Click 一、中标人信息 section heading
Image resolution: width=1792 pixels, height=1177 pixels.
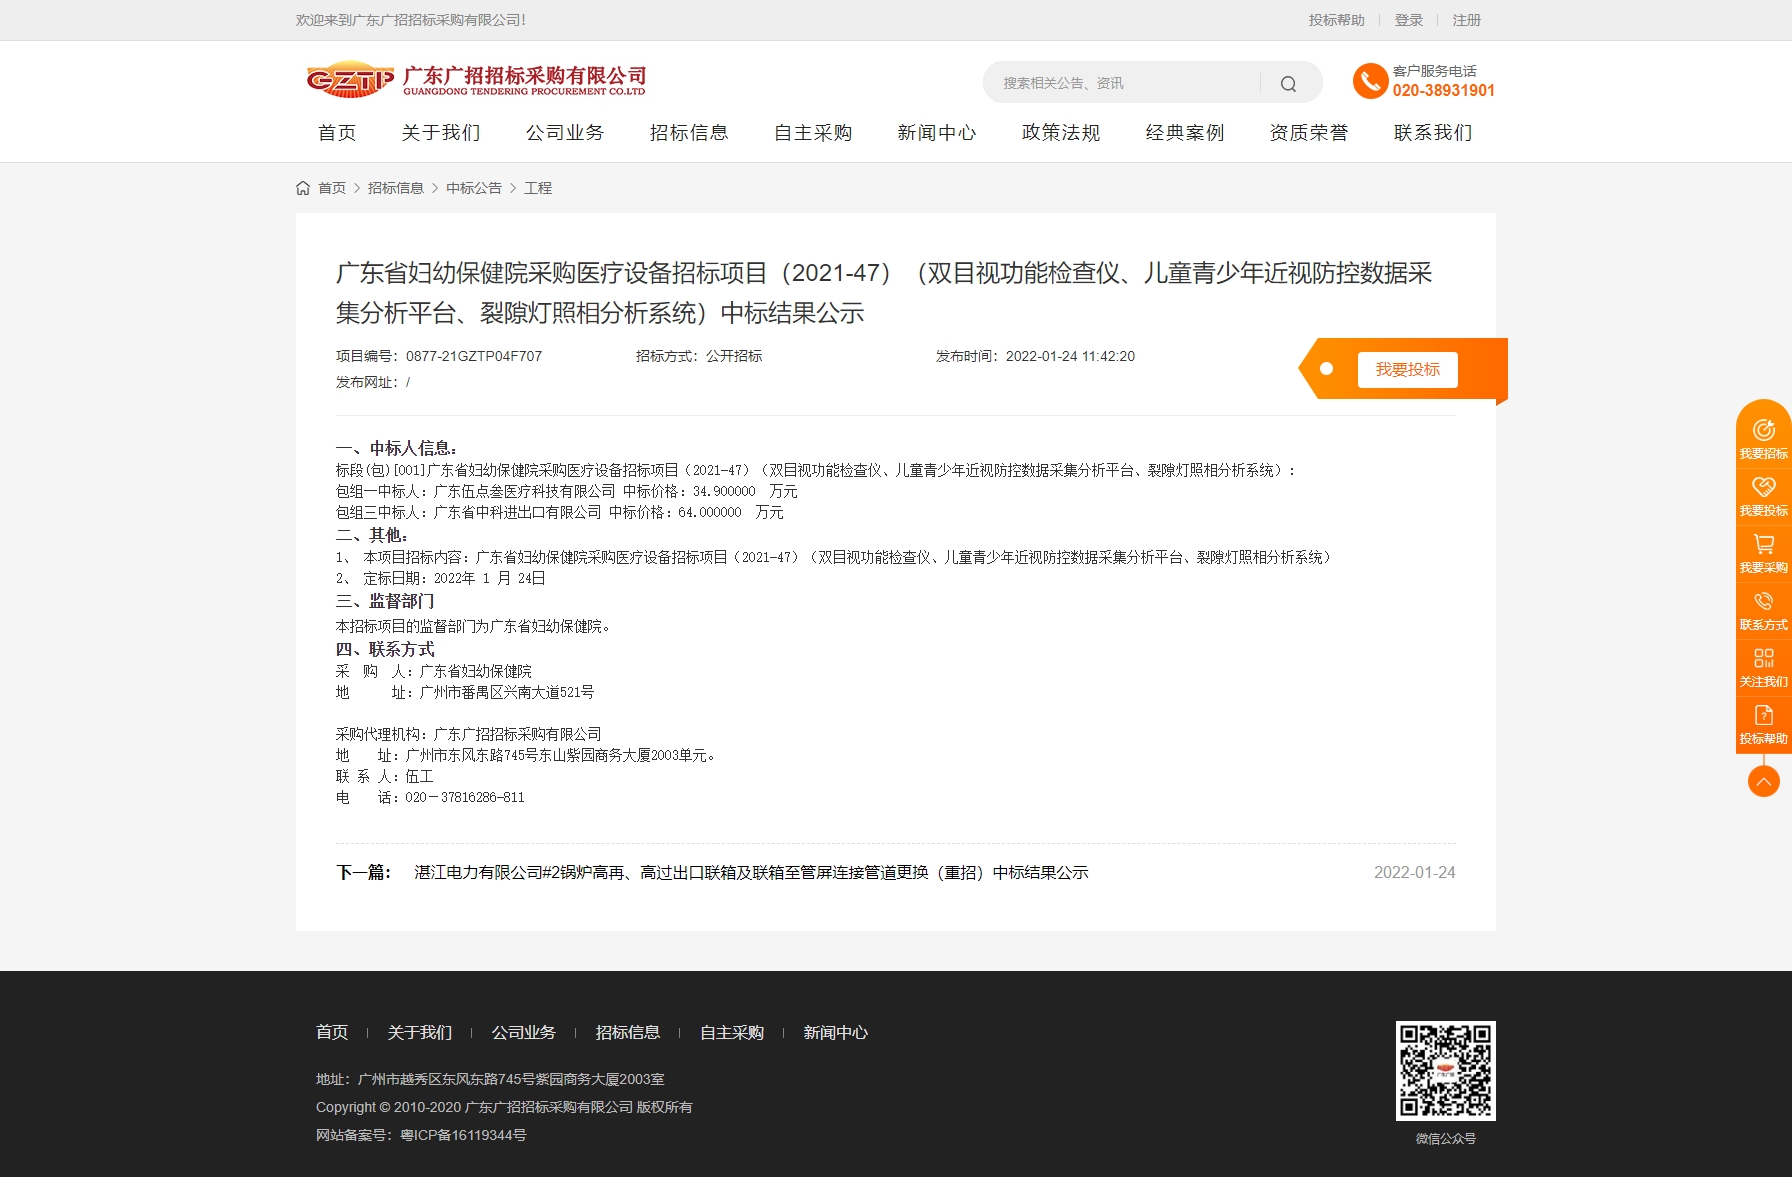(397, 448)
